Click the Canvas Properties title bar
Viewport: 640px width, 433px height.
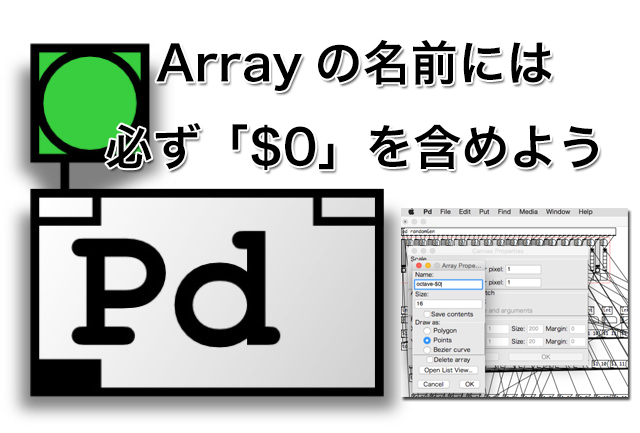[498, 251]
